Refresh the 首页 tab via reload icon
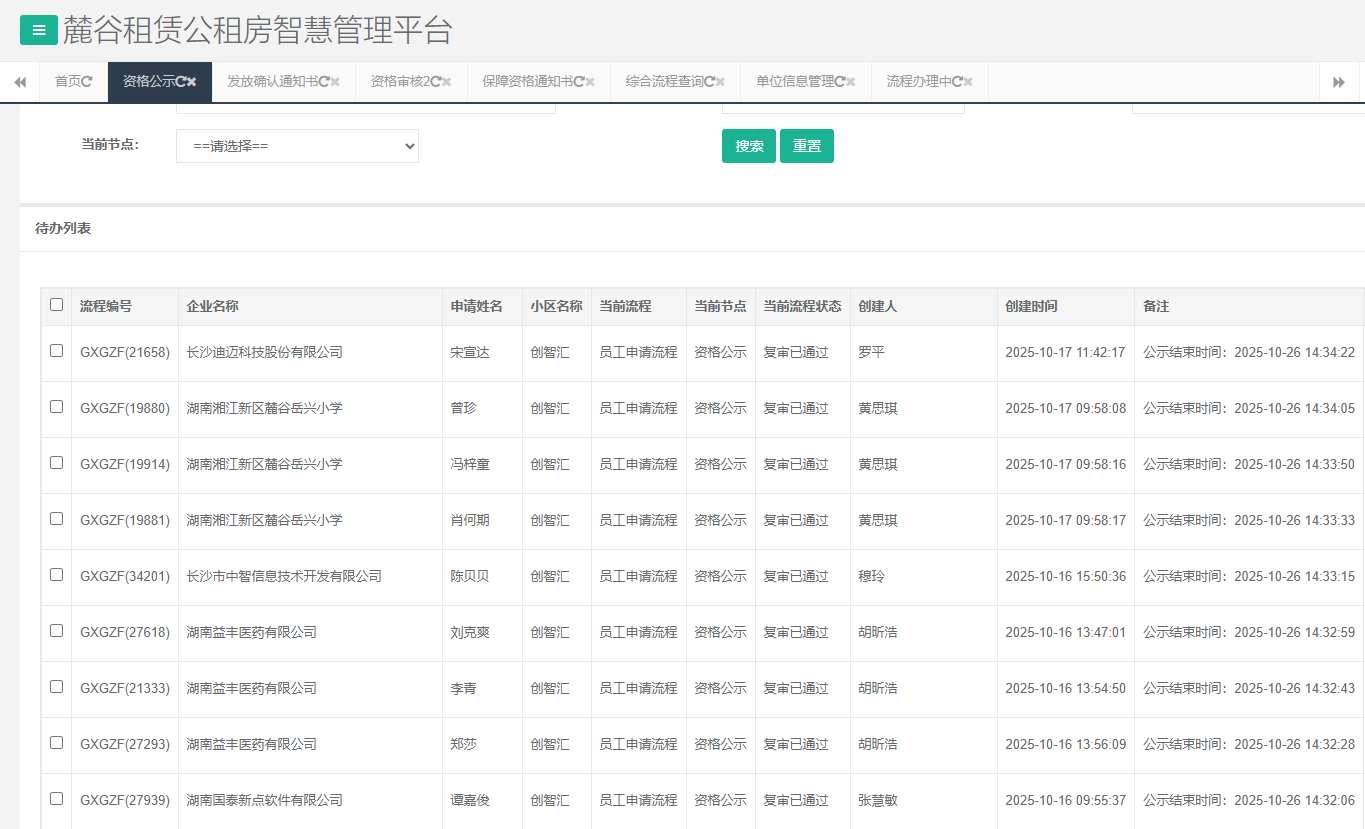 tap(87, 82)
